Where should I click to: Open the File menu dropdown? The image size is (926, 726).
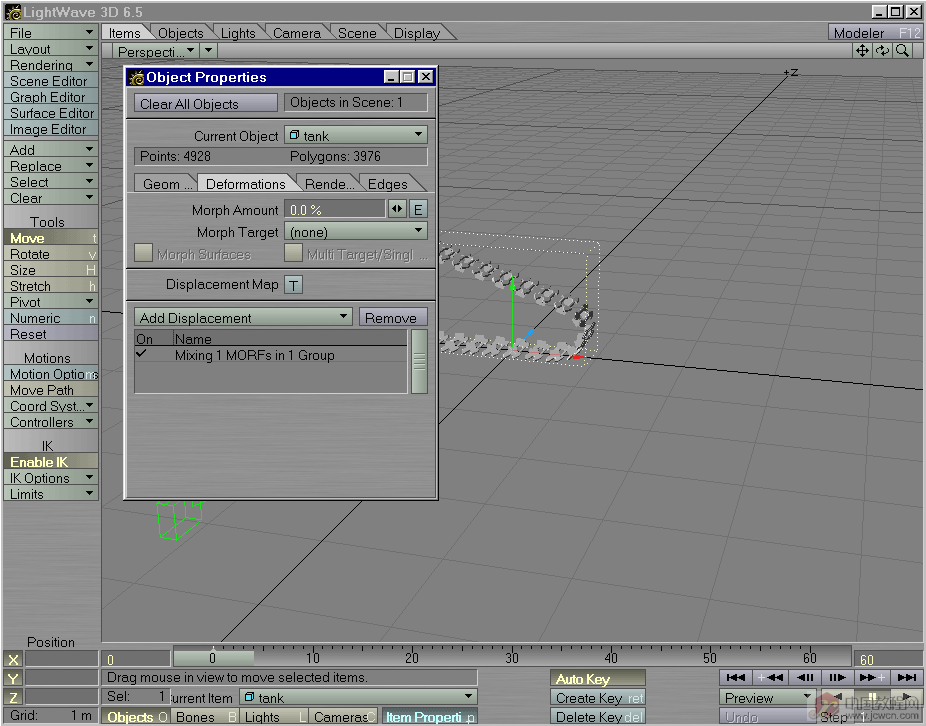(x=51, y=32)
